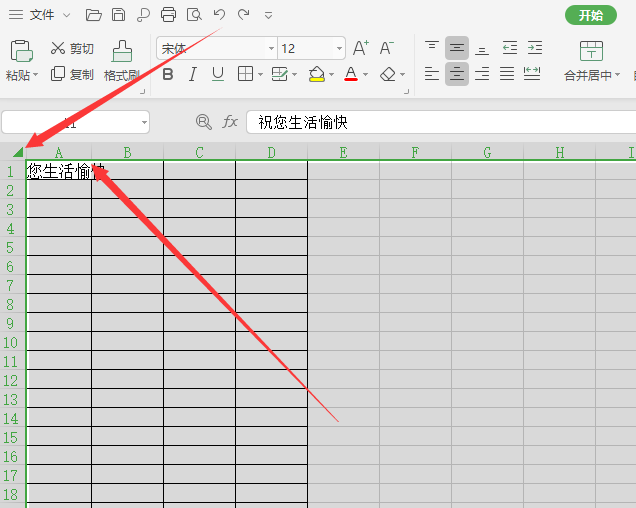636x508 pixels.
Task: Select column G header
Action: (487, 153)
